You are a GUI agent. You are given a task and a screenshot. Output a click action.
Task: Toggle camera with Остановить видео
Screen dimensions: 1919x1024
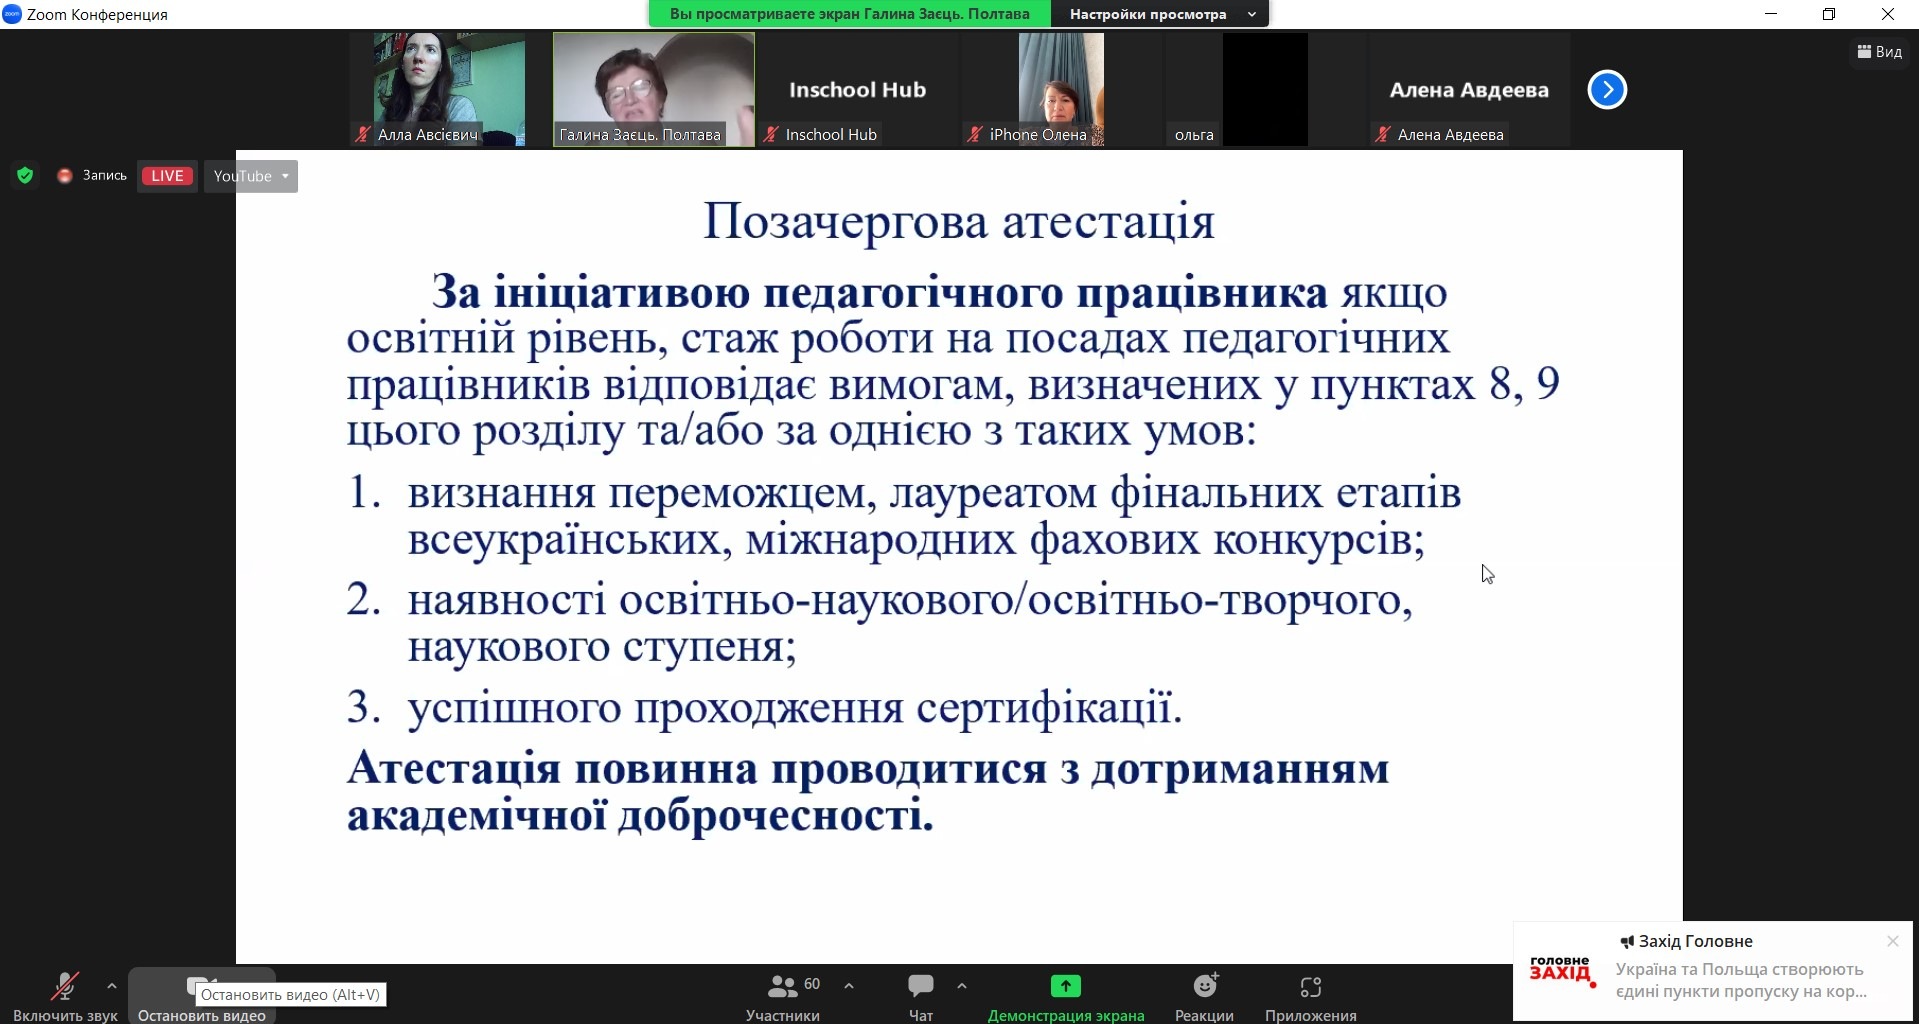(201, 988)
